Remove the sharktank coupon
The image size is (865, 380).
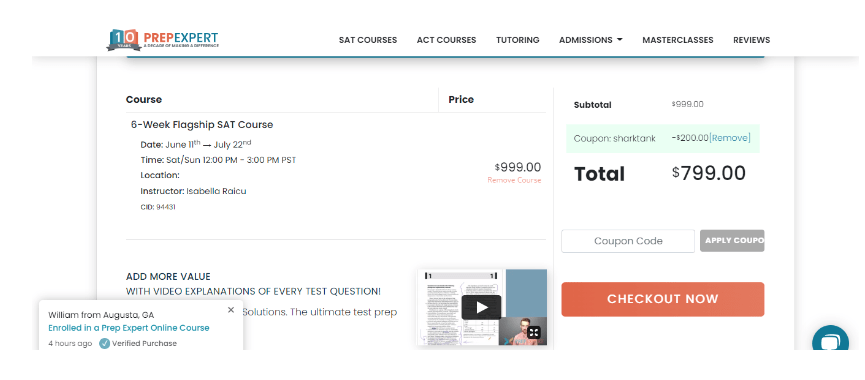(730, 138)
